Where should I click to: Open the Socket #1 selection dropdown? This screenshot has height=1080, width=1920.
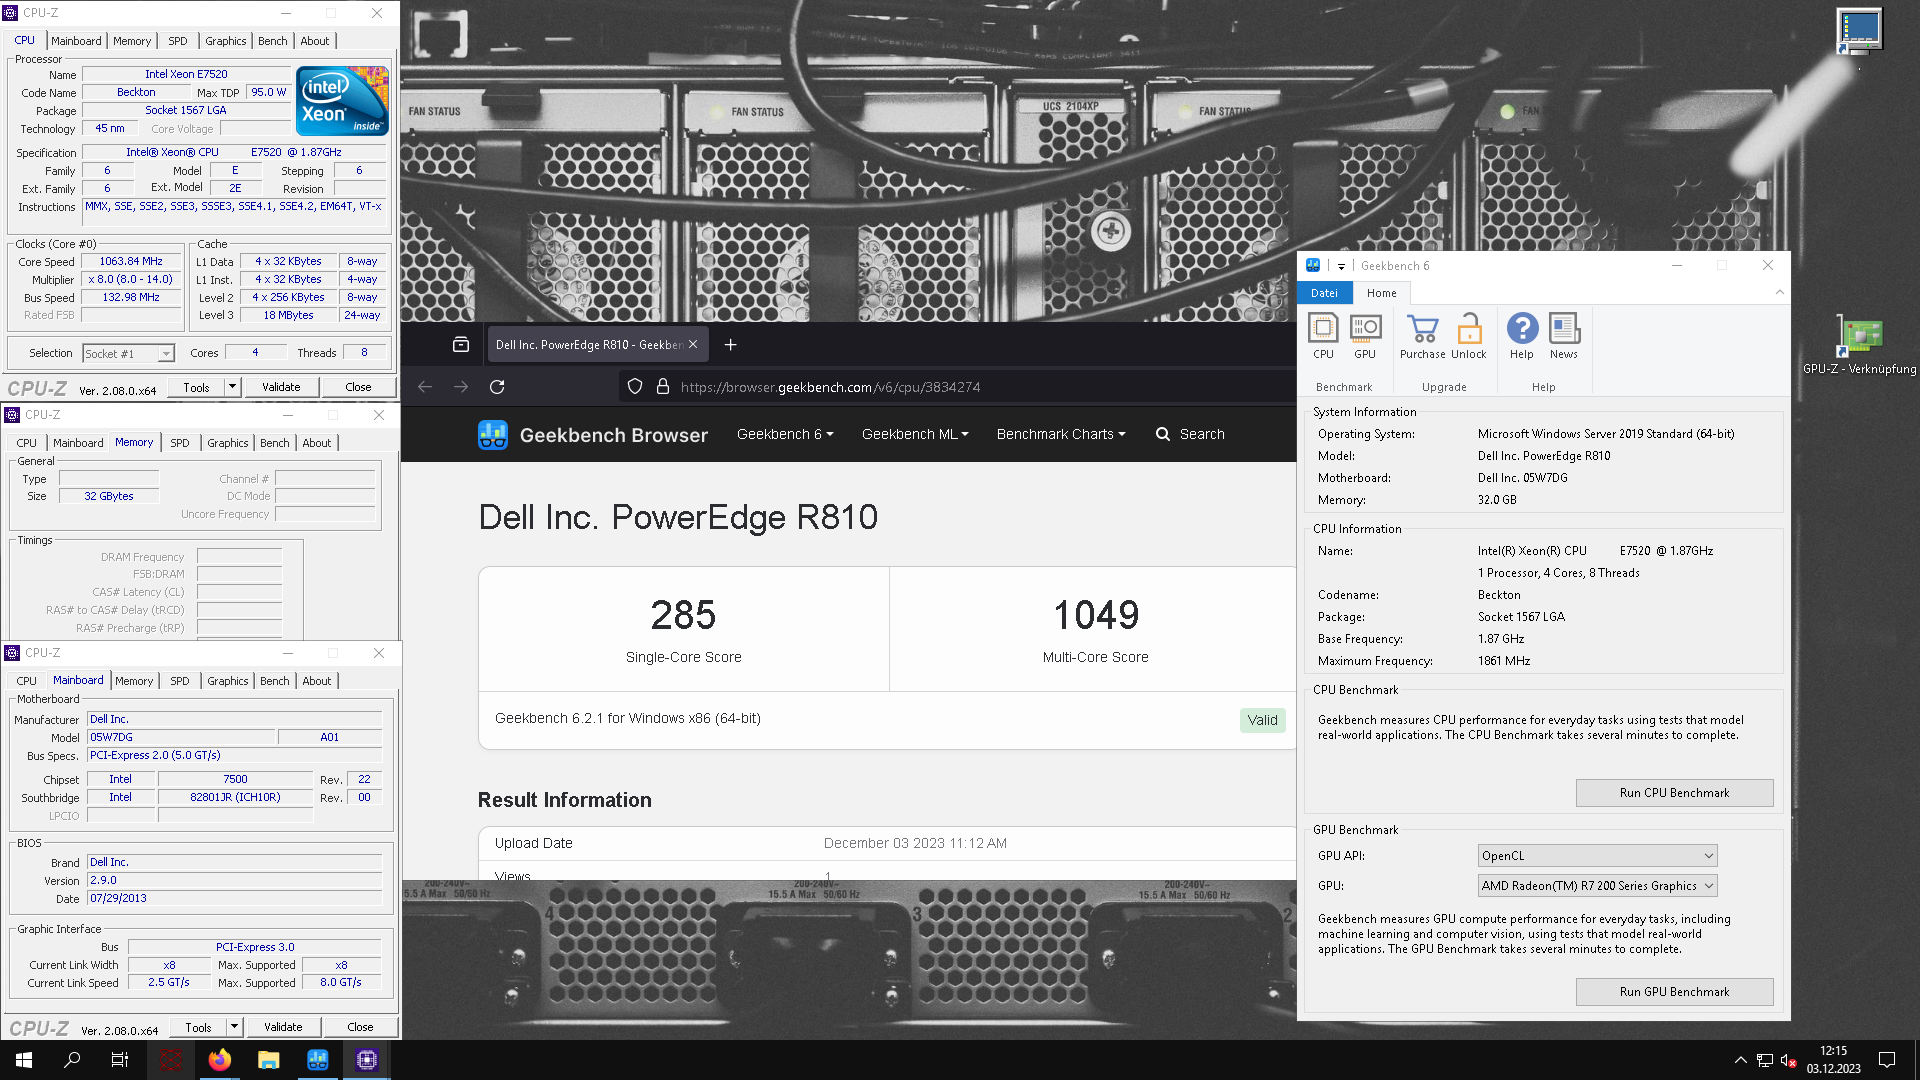[128, 354]
